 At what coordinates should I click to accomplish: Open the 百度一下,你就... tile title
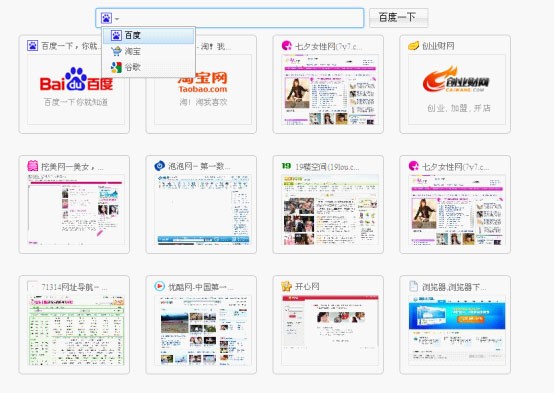(x=71, y=46)
